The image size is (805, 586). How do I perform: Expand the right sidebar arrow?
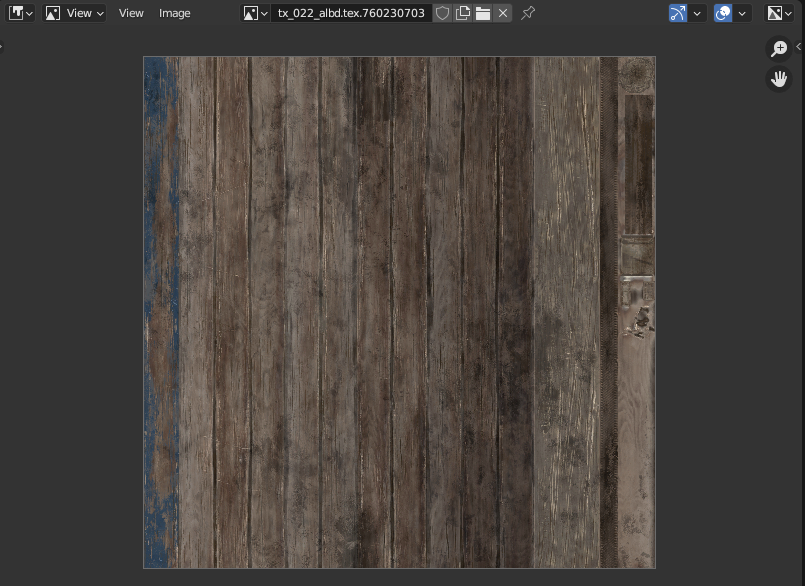(x=799, y=47)
